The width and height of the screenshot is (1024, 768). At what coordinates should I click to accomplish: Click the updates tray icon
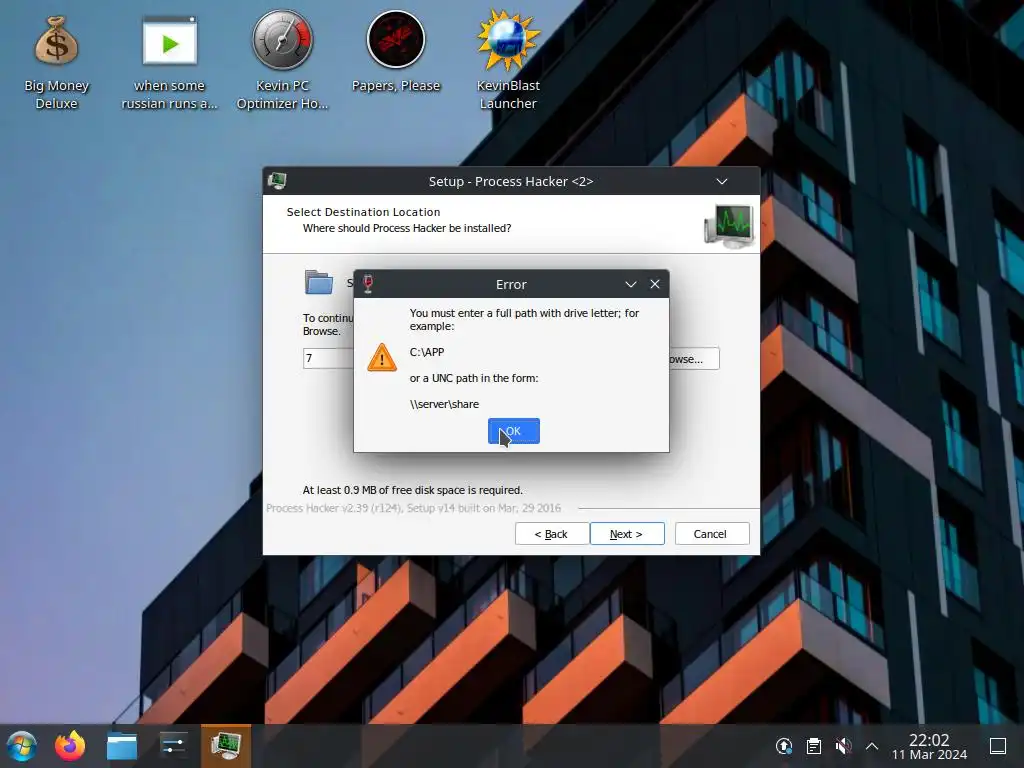[x=784, y=746]
